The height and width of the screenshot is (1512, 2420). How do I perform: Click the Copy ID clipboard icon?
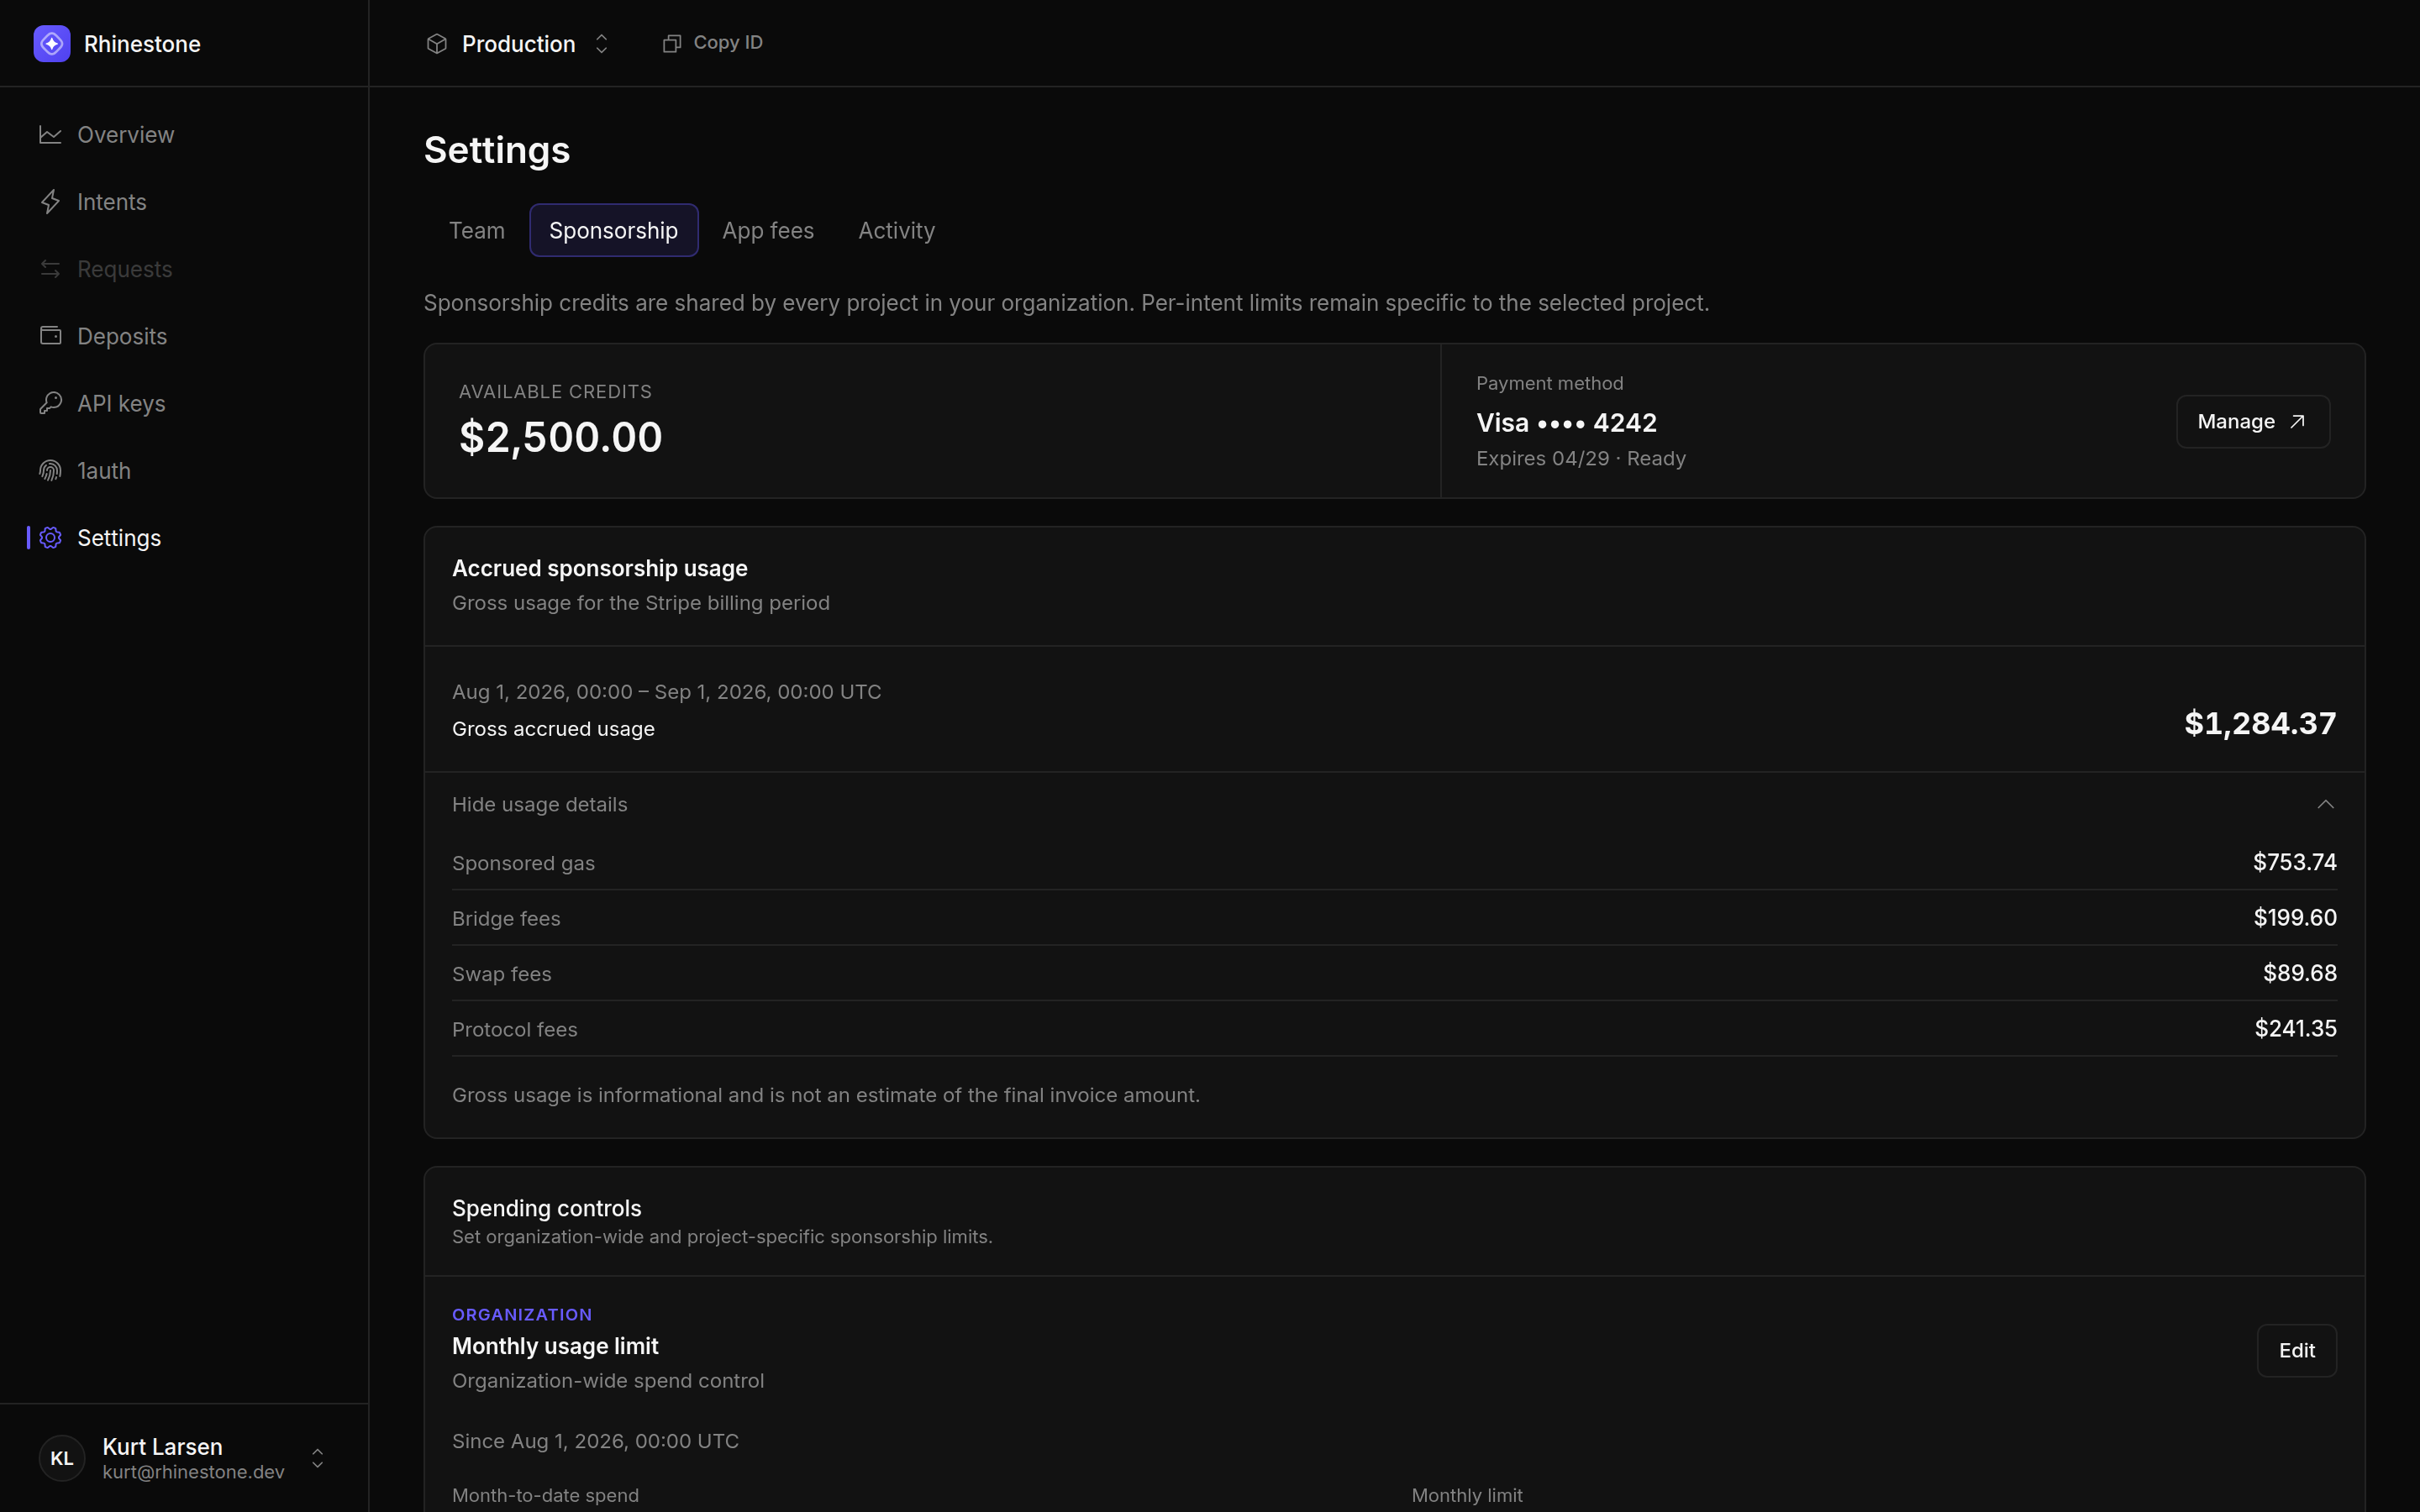click(x=672, y=43)
